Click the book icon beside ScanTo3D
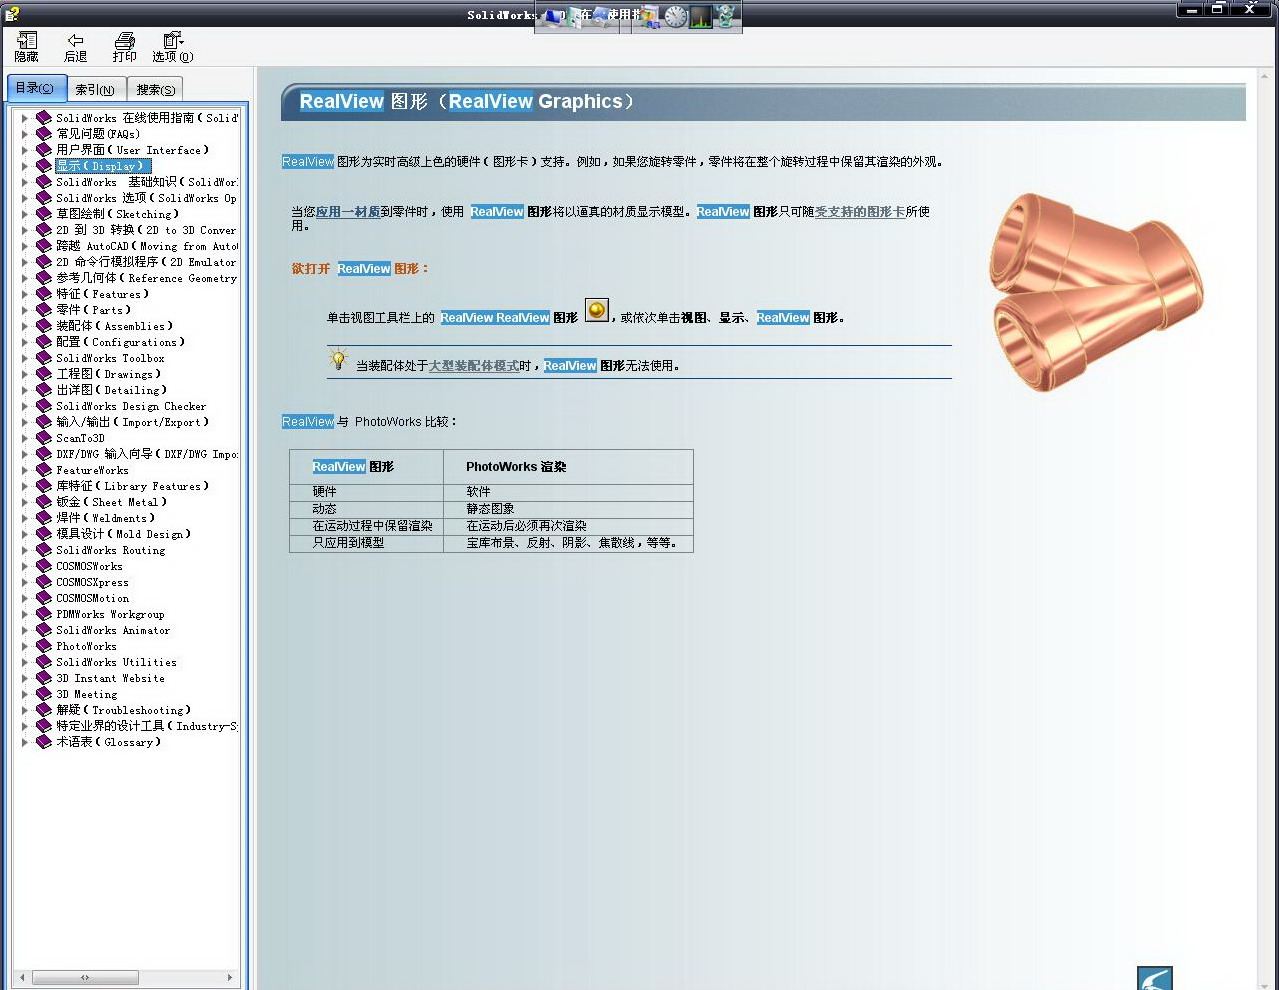 [44, 438]
